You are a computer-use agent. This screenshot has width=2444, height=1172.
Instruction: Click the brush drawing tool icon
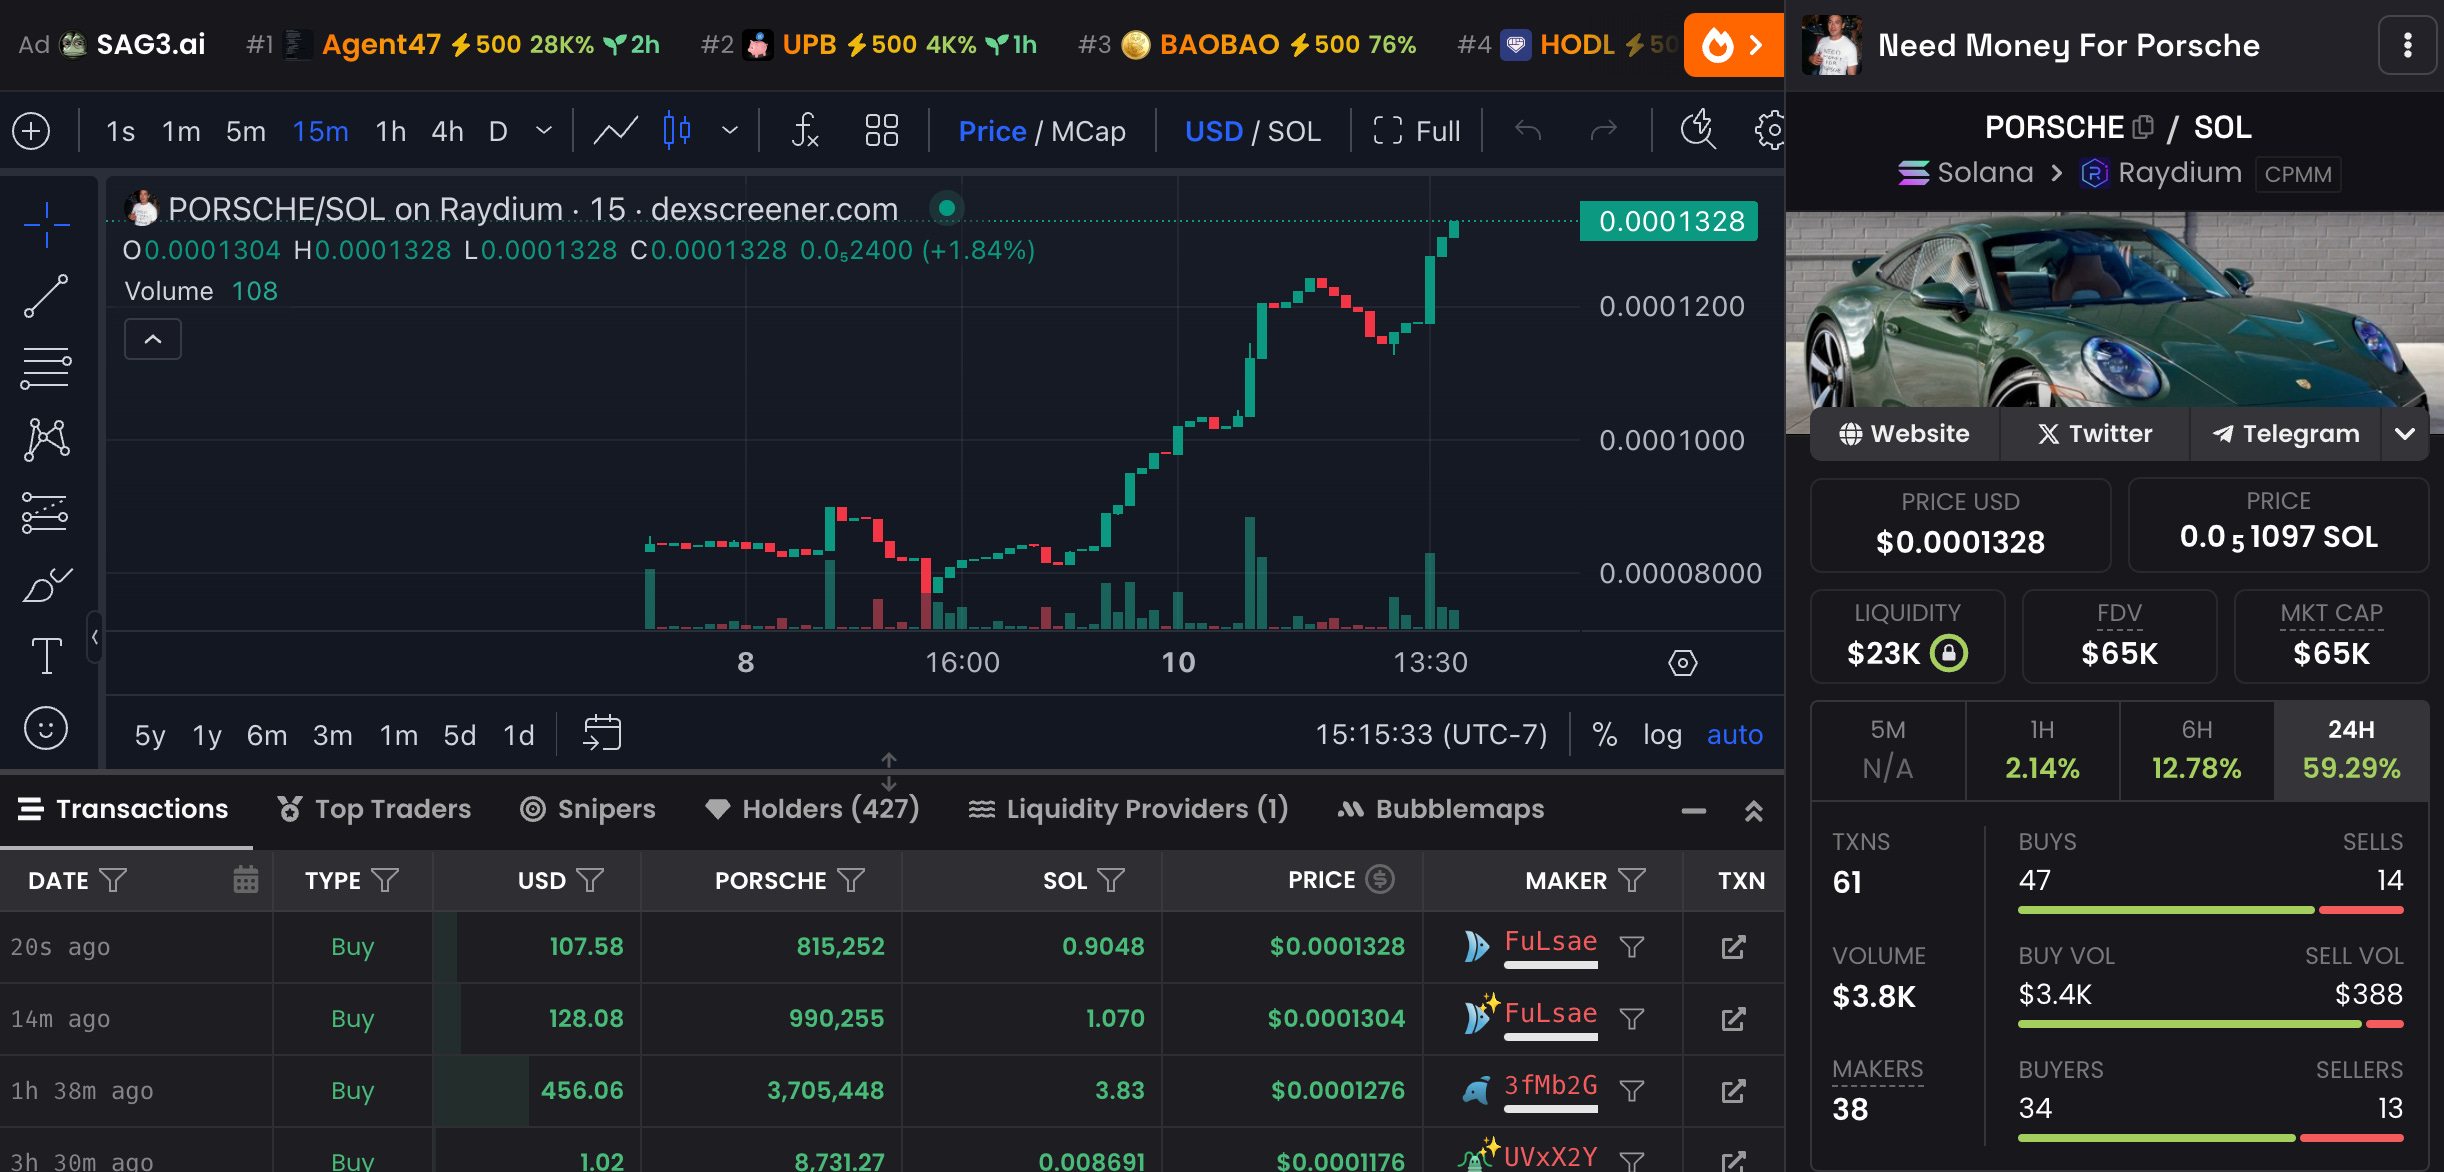coord(46,584)
